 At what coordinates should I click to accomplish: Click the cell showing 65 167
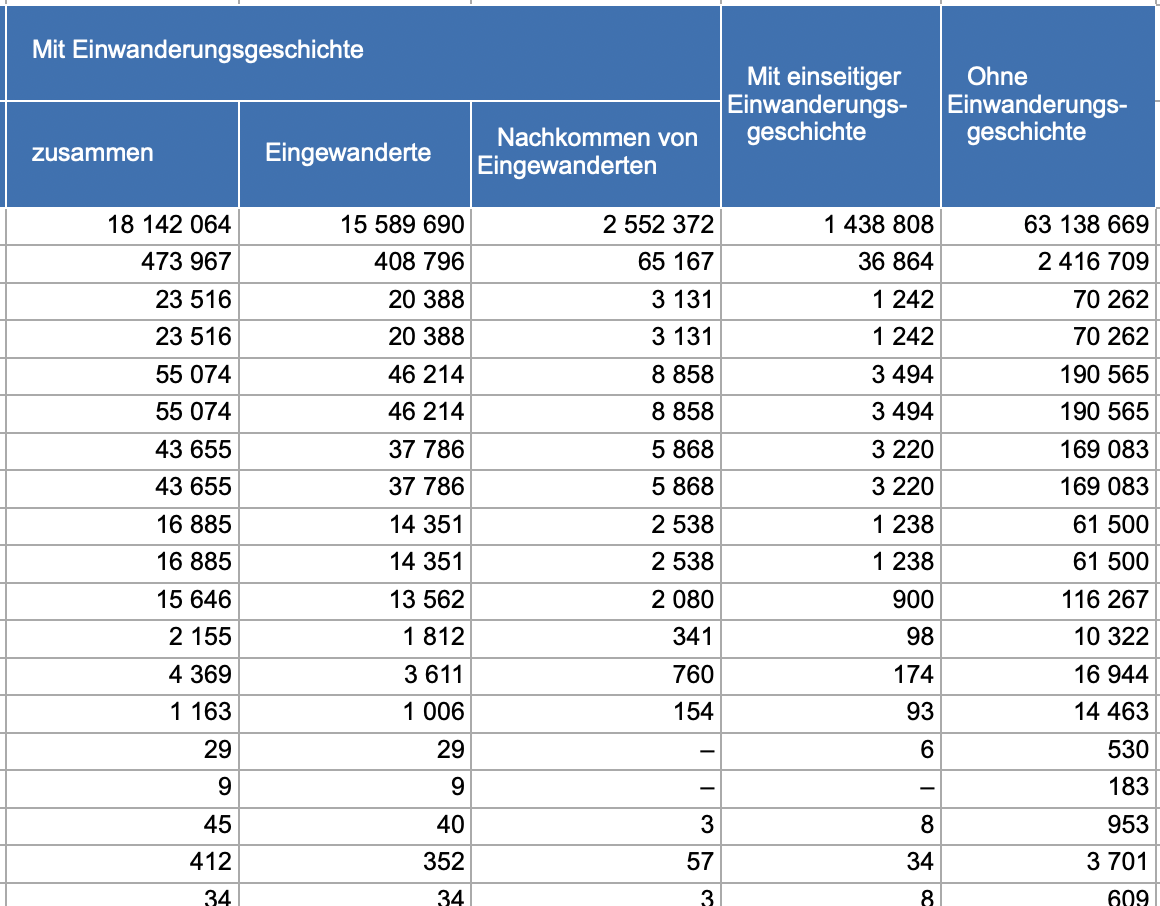(x=596, y=263)
